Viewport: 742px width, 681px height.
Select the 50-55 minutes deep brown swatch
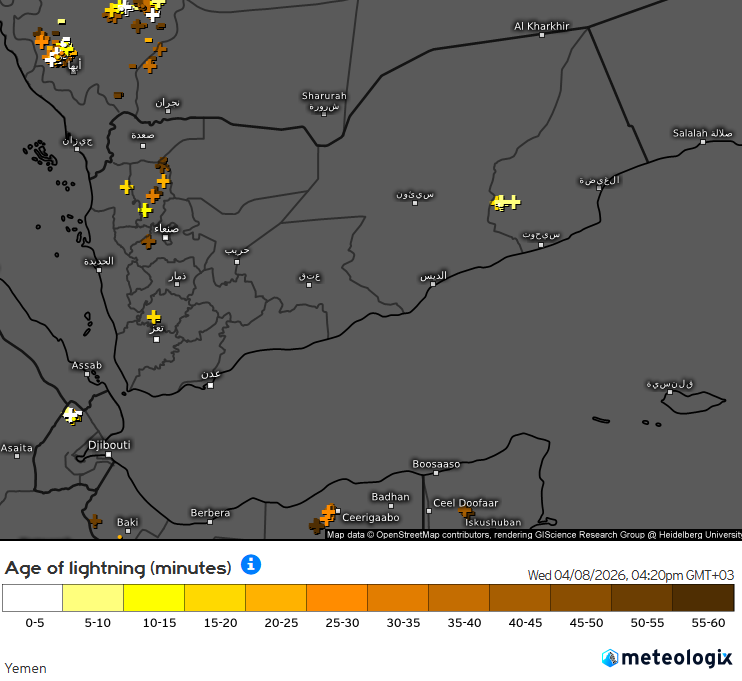(x=643, y=598)
